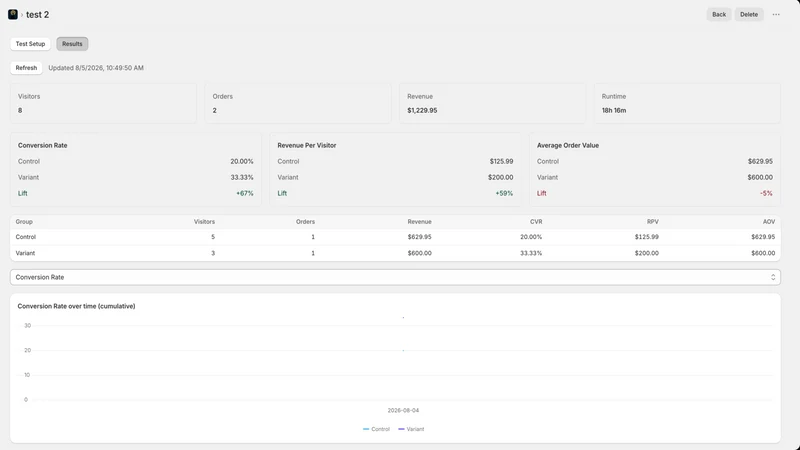Viewport: 800px width, 450px height.
Task: Click the Orders column header in table
Action: pos(305,222)
